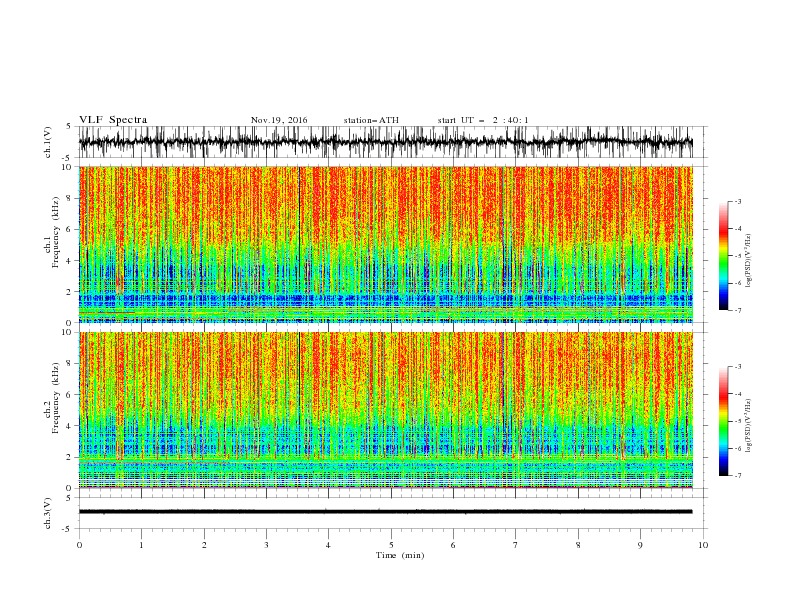
Task: Click the "-3" tick on ch.1 colorbar
Action: click(x=738, y=201)
